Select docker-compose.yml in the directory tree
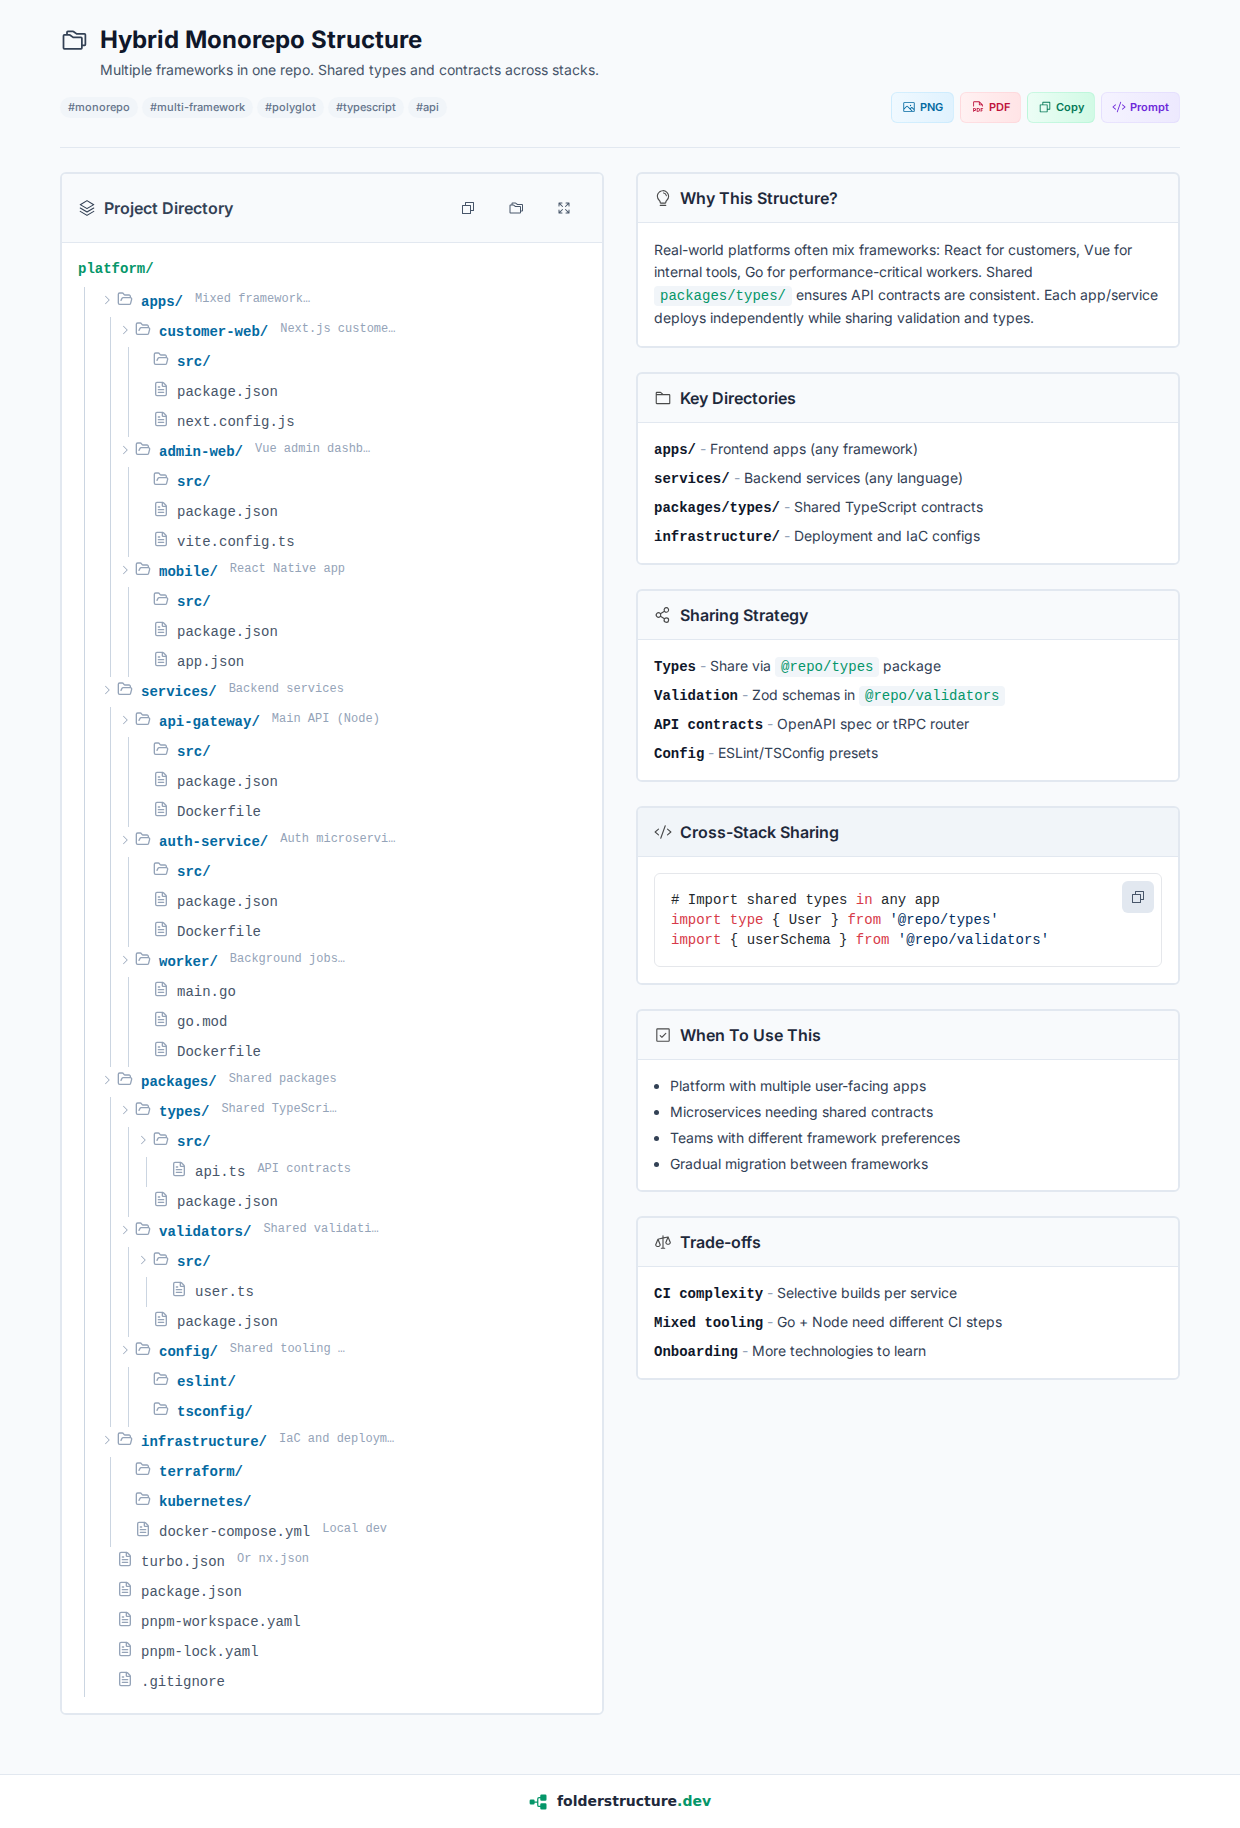The height and width of the screenshot is (1828, 1240). pyautogui.click(x=234, y=1531)
